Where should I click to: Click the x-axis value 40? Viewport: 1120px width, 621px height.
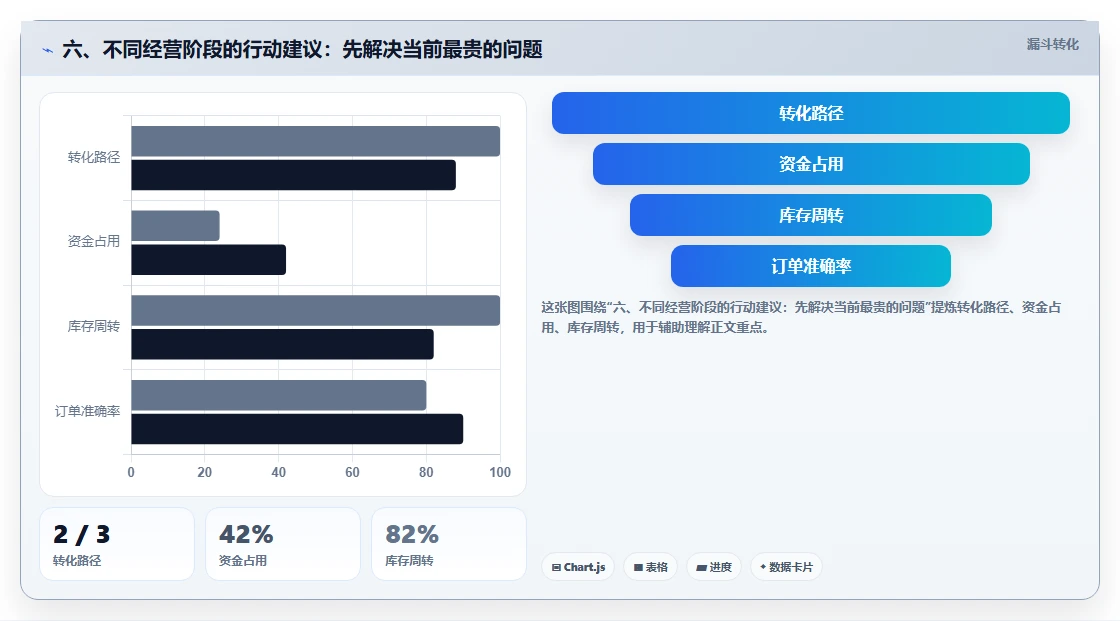[279, 472]
